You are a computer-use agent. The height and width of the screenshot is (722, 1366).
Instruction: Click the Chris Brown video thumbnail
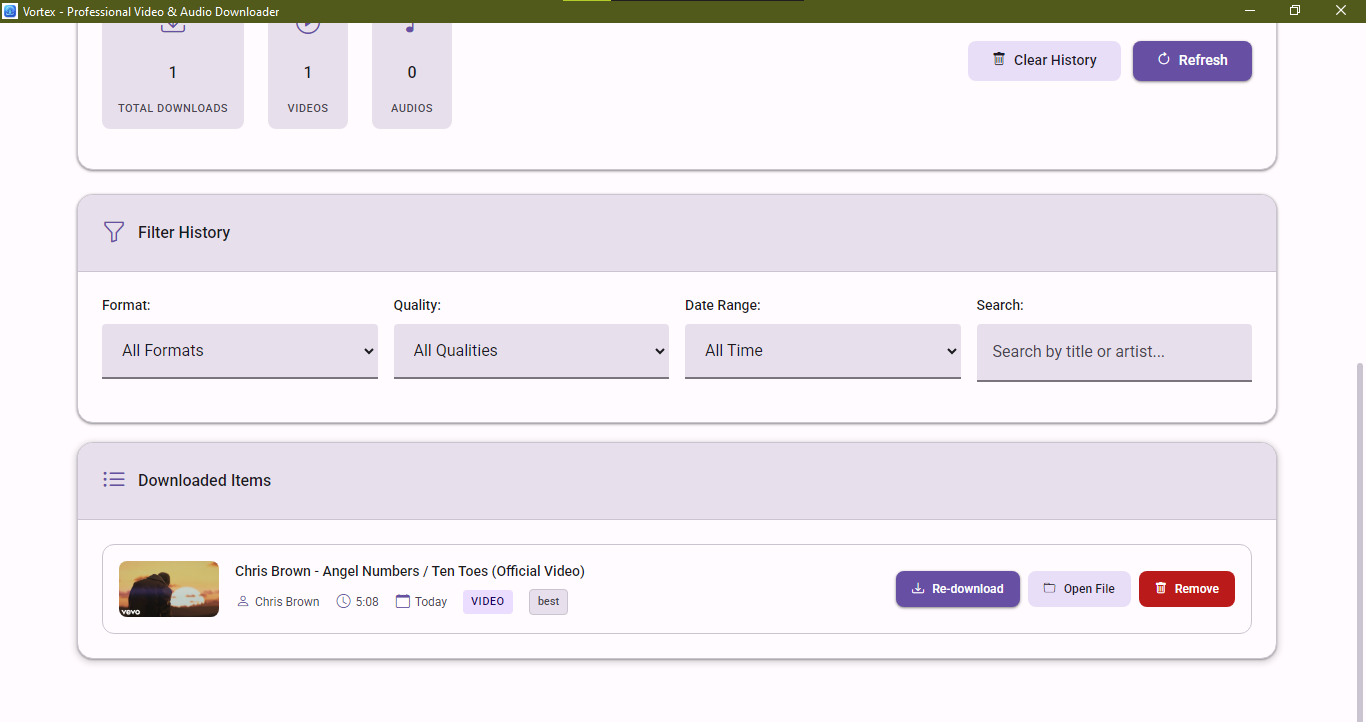point(169,589)
